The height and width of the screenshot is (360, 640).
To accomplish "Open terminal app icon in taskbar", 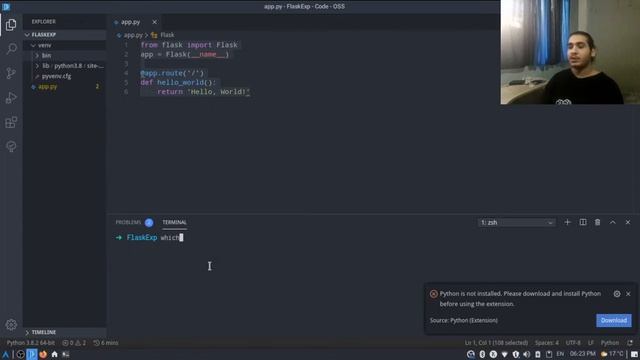I will (66, 354).
